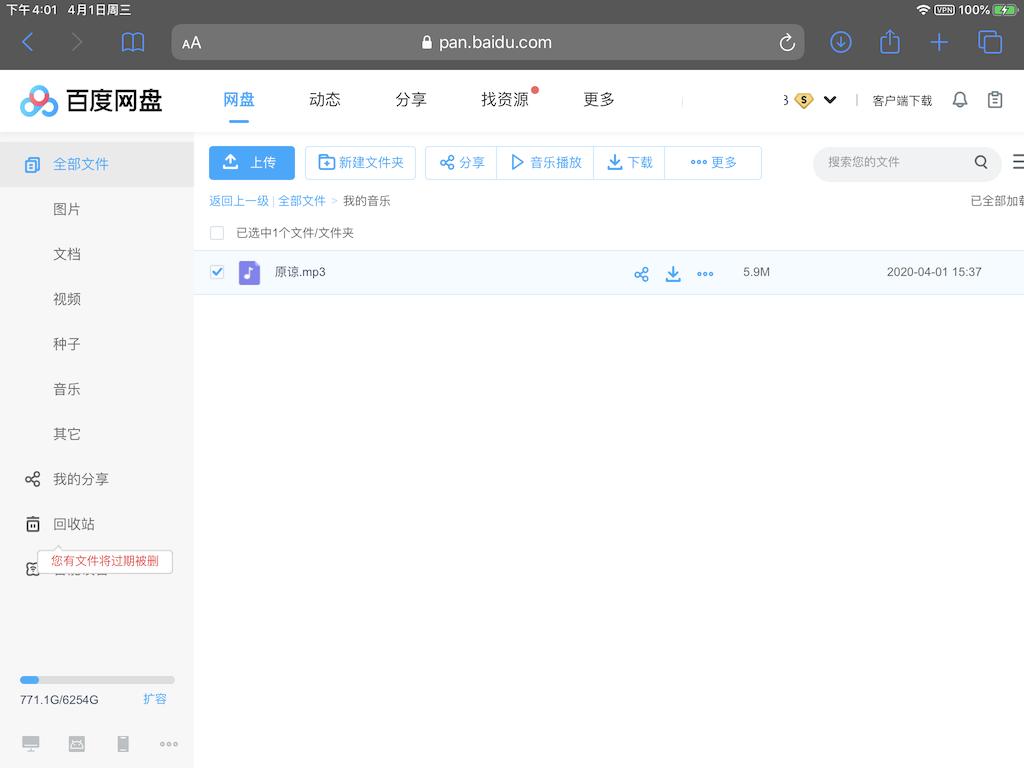The height and width of the screenshot is (768, 1024).
Task: Click the task list clipboard icon
Action: coord(993,100)
